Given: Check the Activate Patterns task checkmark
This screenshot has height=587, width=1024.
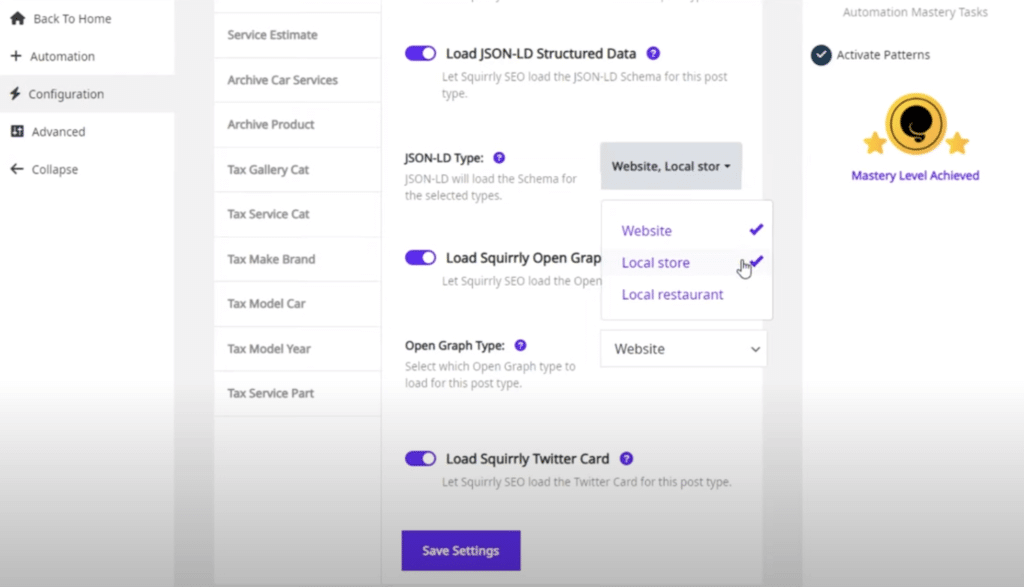Looking at the screenshot, I should (821, 55).
